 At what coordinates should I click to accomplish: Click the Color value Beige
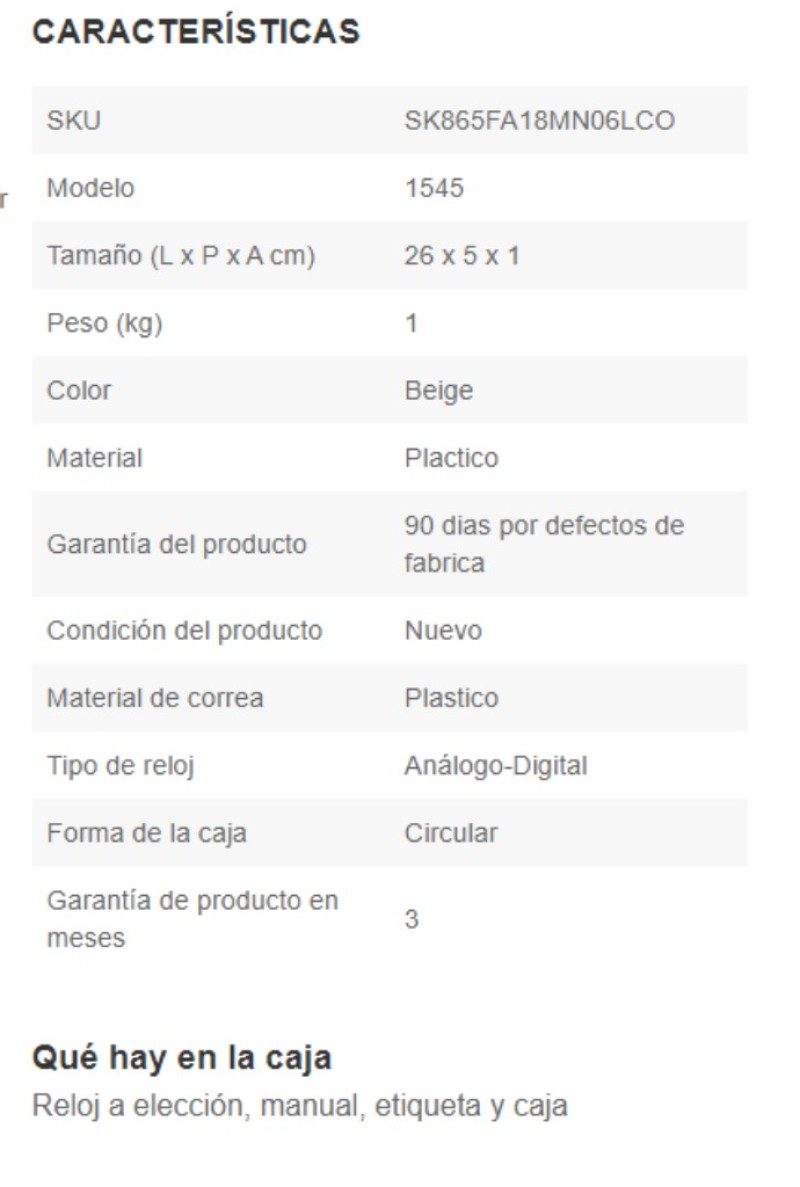[439, 391]
